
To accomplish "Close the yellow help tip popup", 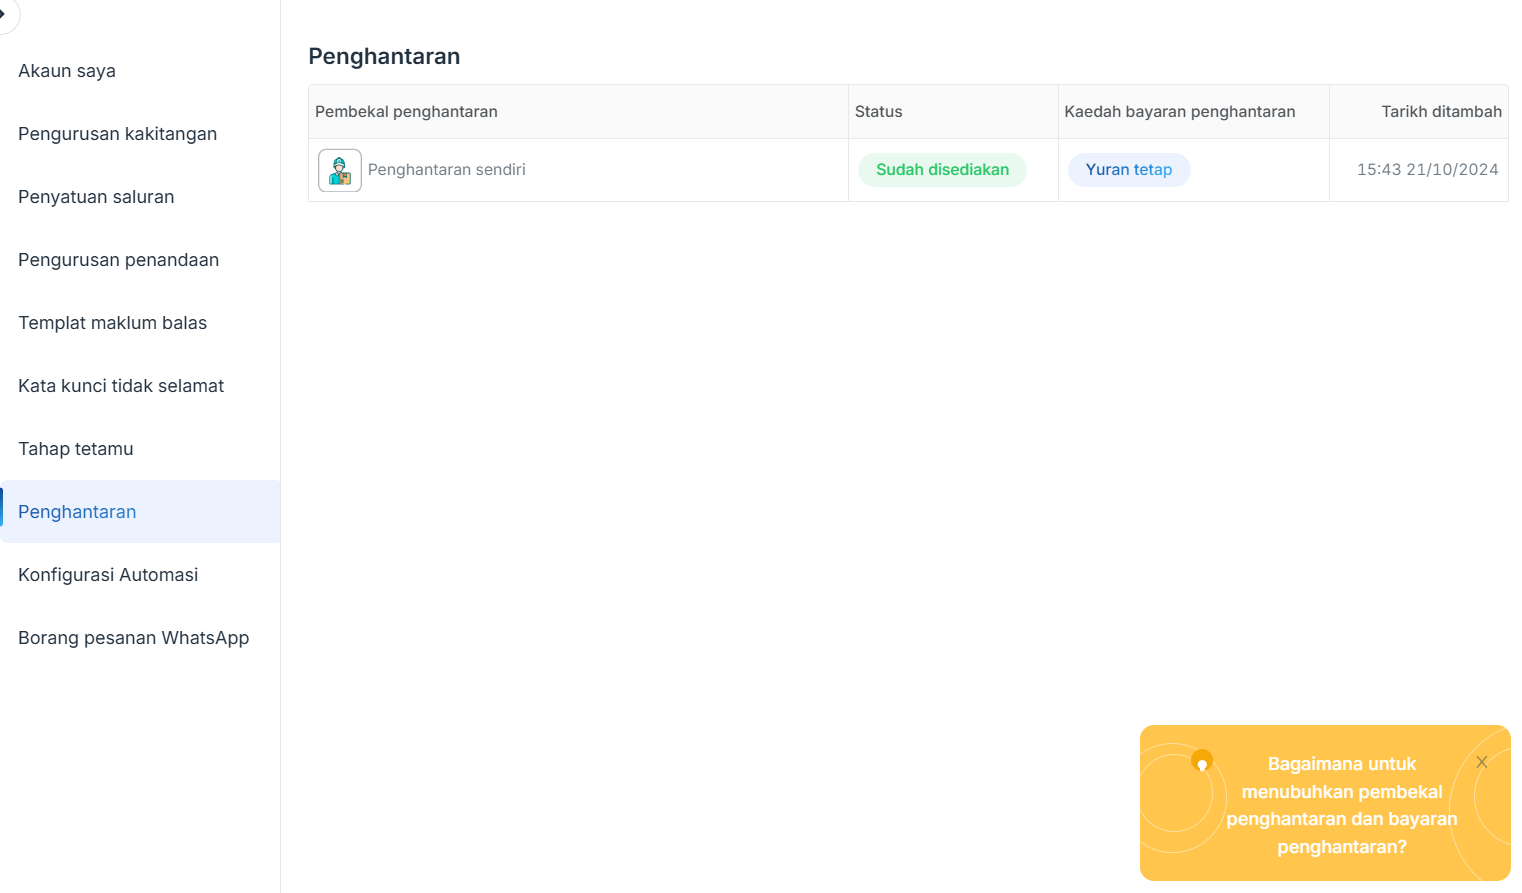I will (1481, 762).
